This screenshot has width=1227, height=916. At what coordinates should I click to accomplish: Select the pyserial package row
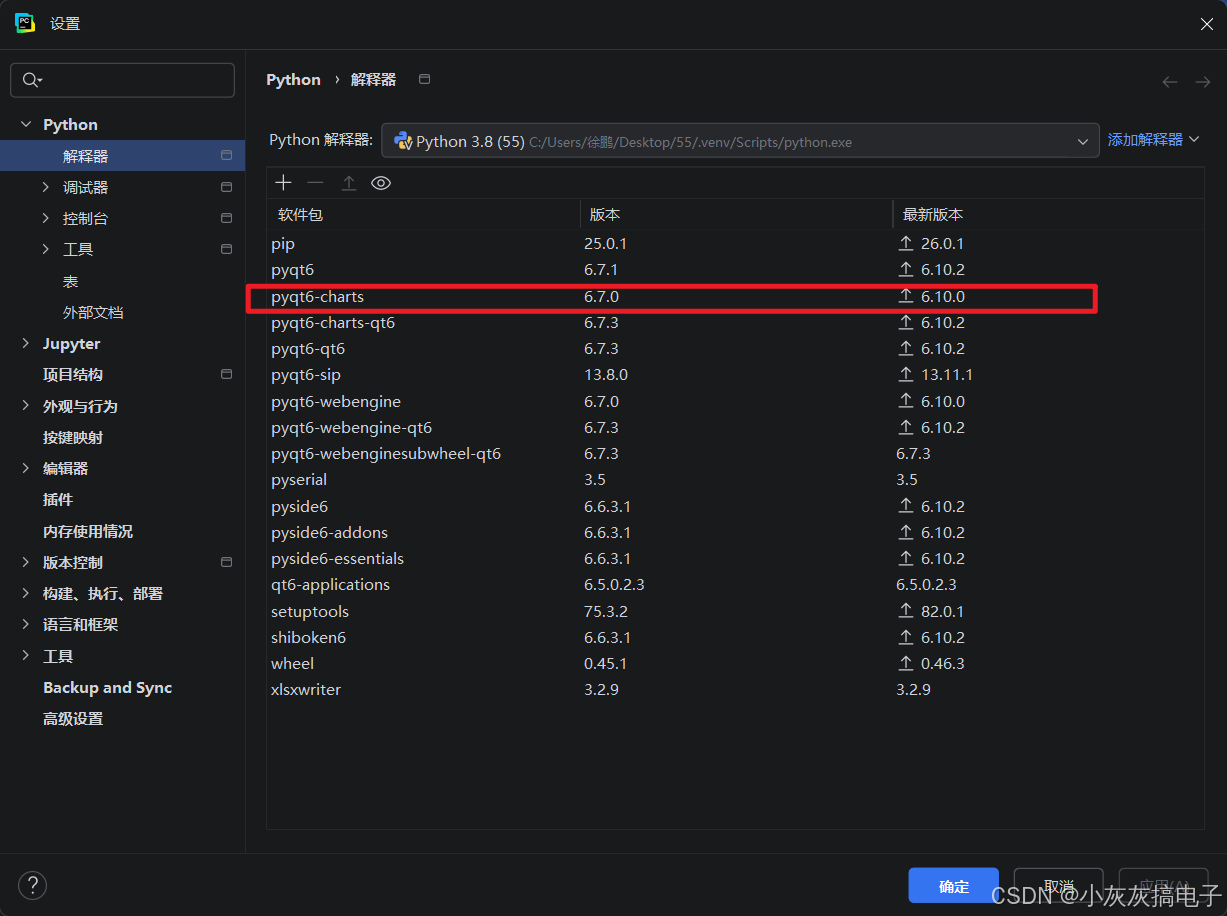click(x=735, y=479)
